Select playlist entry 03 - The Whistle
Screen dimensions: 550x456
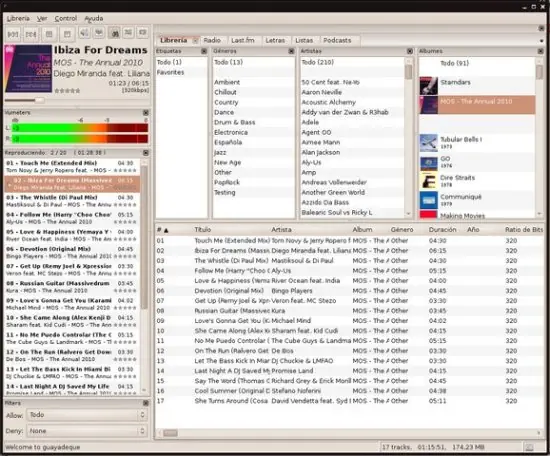pyautogui.click(x=72, y=201)
